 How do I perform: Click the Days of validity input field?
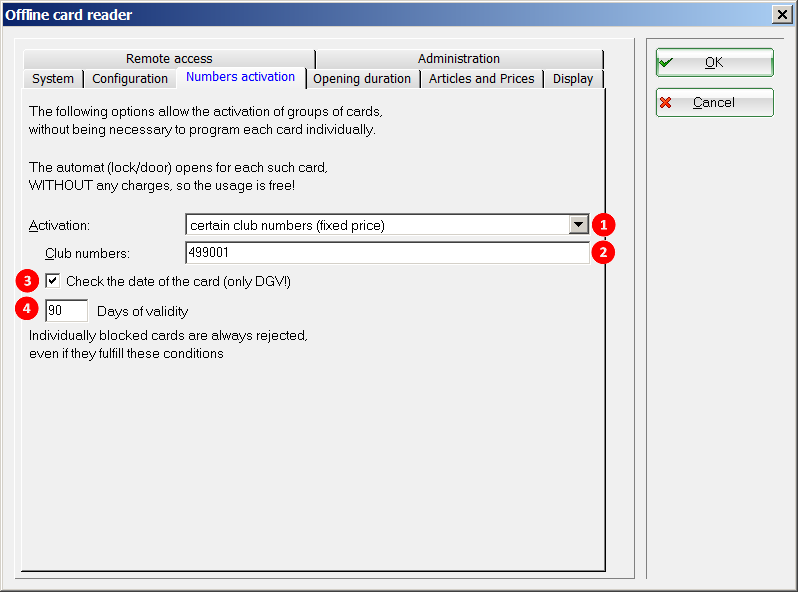click(x=66, y=311)
